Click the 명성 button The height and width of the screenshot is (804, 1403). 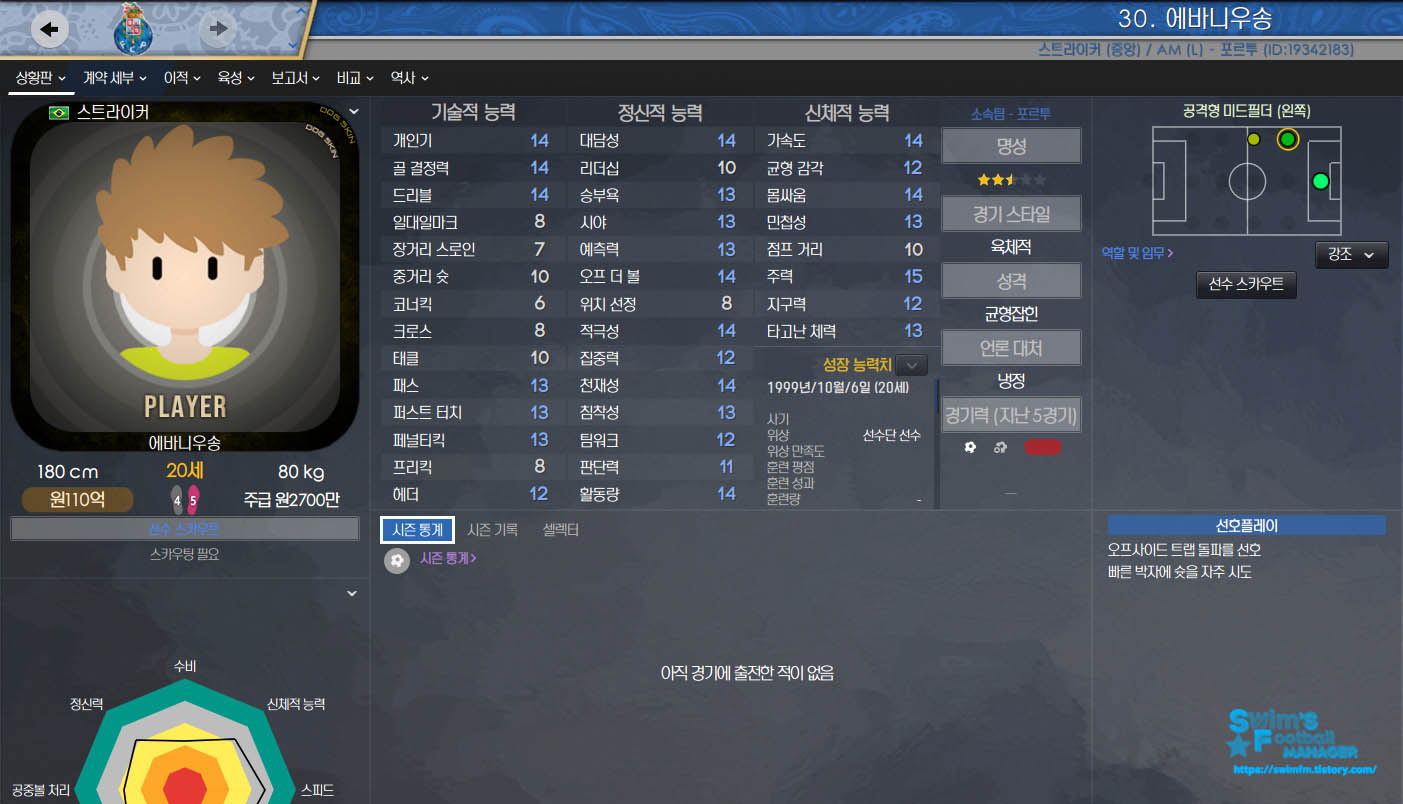(1012, 146)
